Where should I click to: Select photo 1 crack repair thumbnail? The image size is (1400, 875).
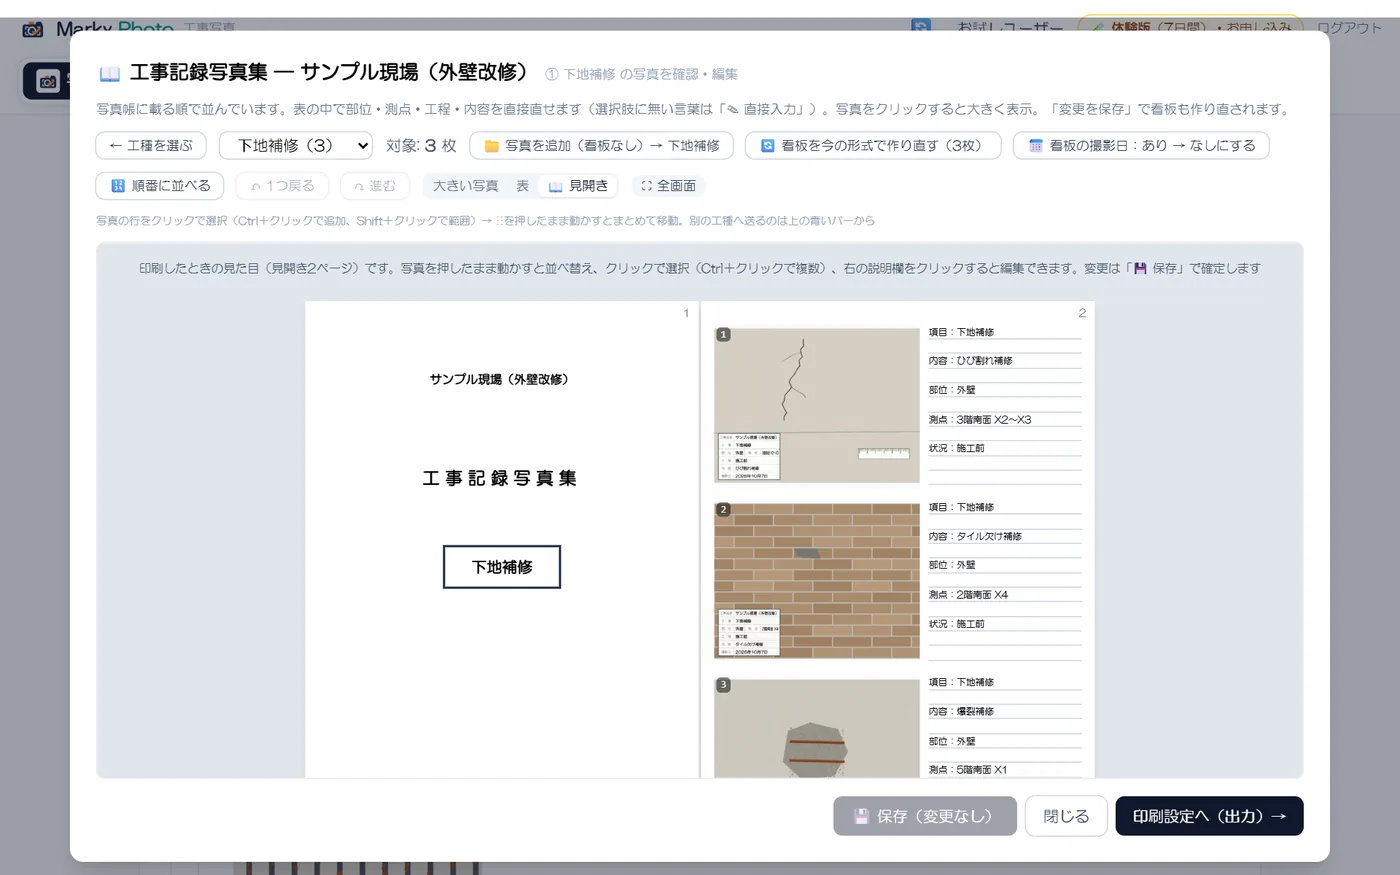click(x=817, y=405)
